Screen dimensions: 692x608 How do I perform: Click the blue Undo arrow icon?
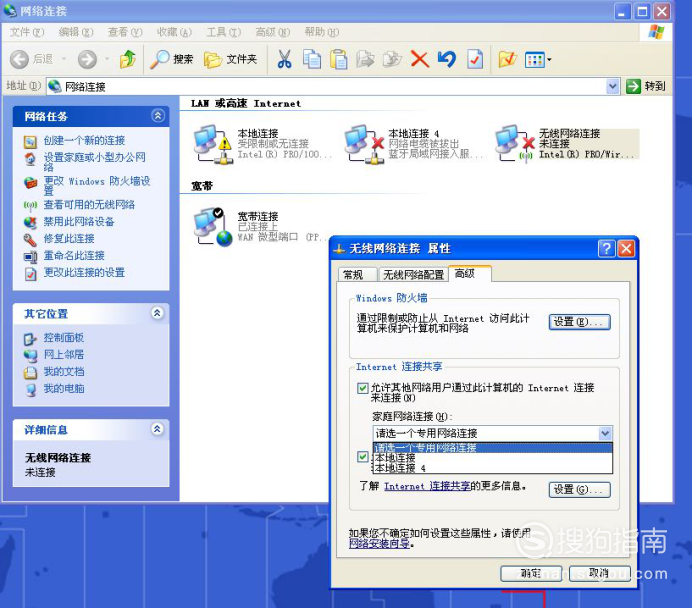pos(447,59)
